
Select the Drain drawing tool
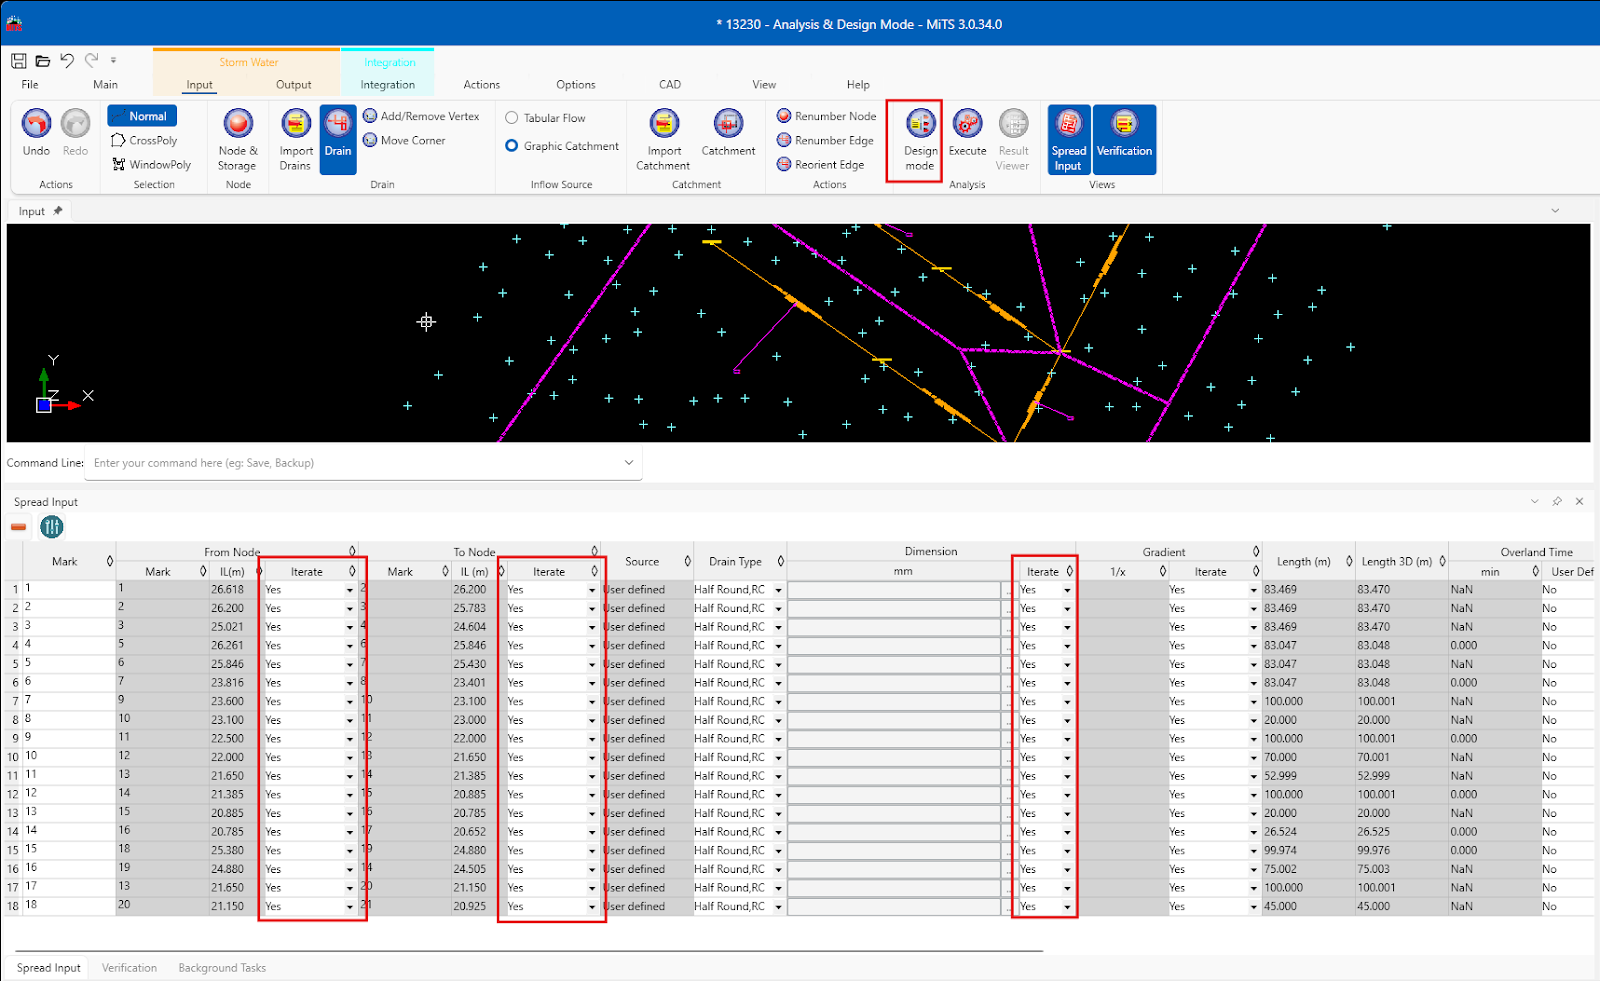click(338, 139)
